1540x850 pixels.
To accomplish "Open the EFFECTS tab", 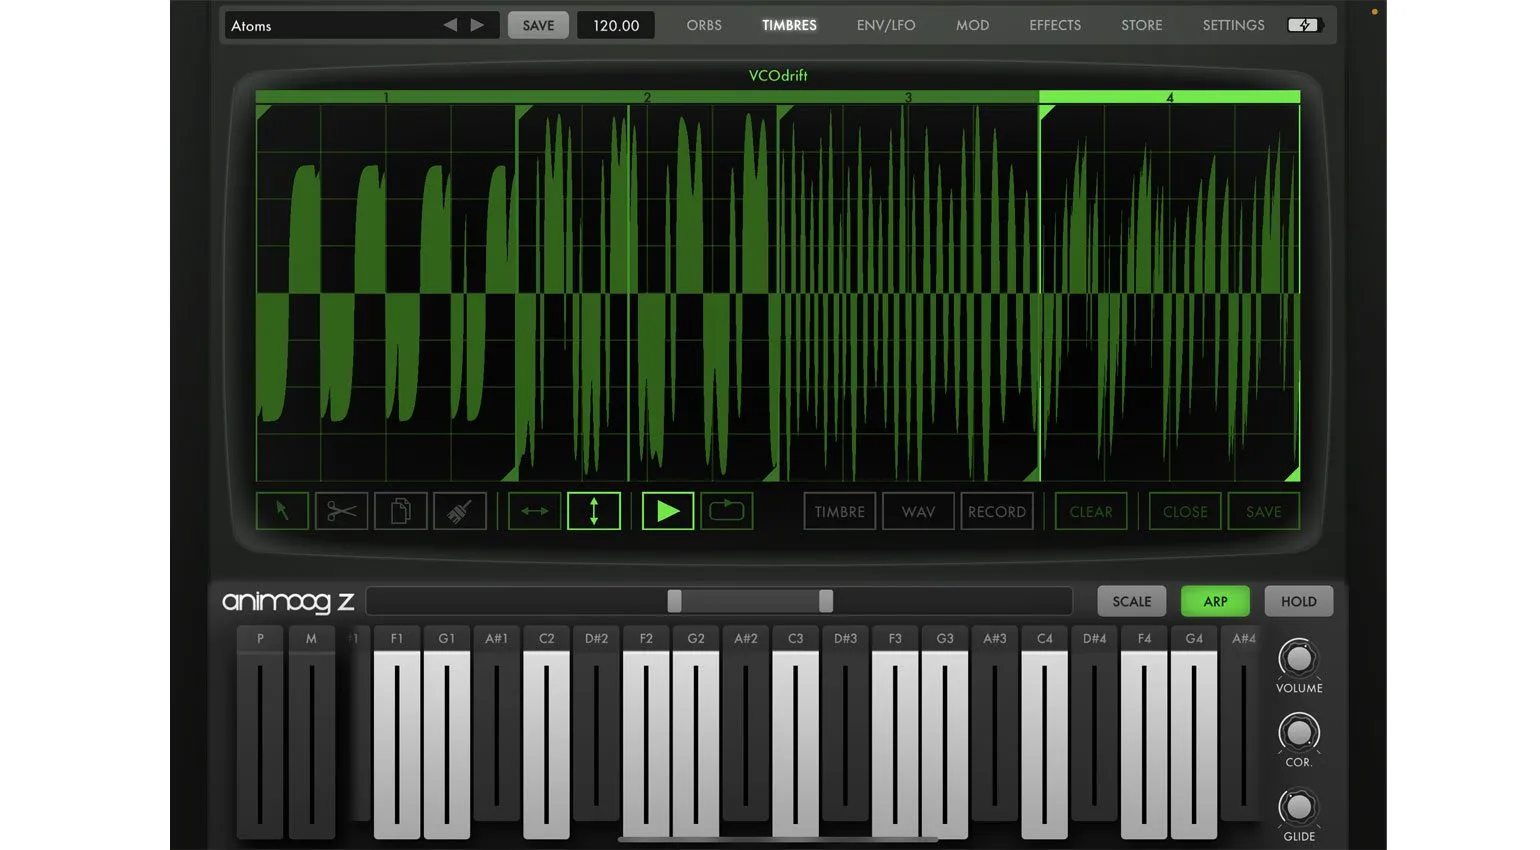I will (x=1055, y=25).
